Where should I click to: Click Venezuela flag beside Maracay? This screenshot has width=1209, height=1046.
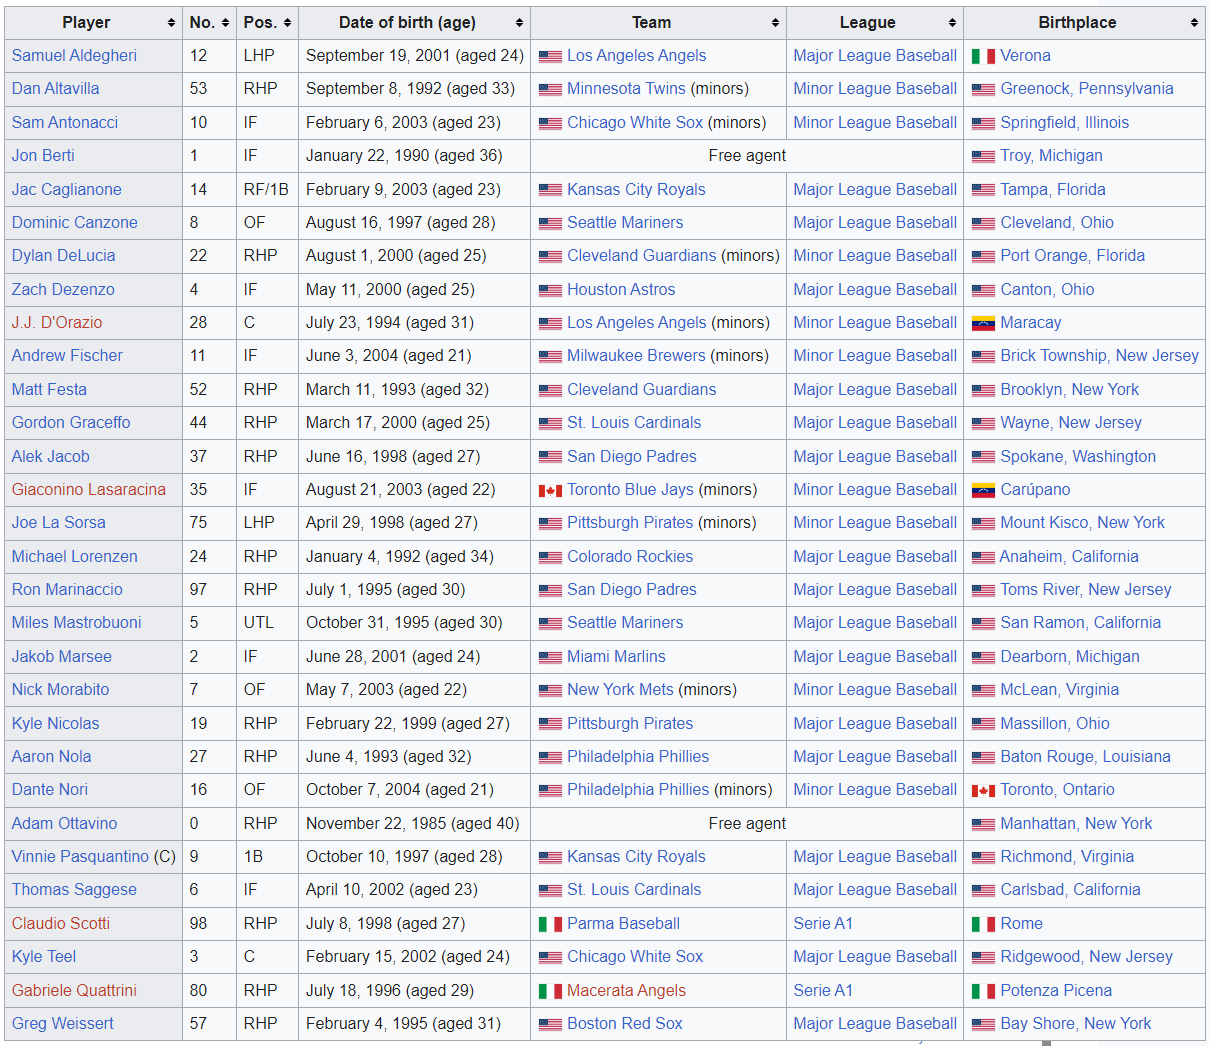(x=983, y=324)
